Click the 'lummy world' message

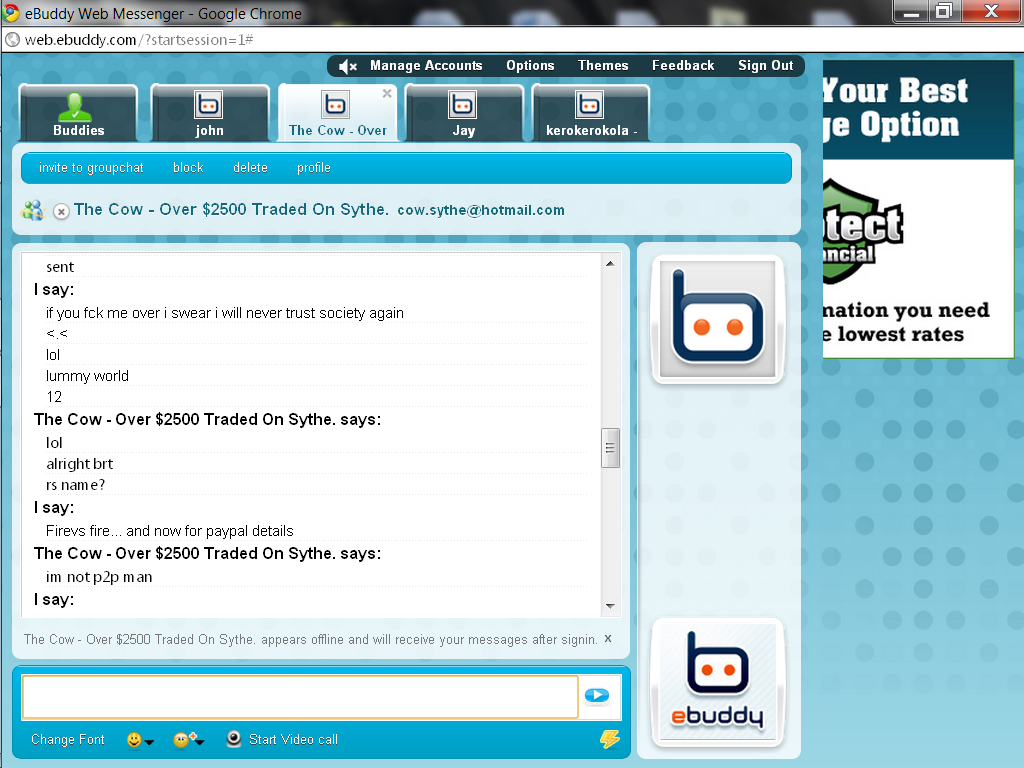(87, 376)
